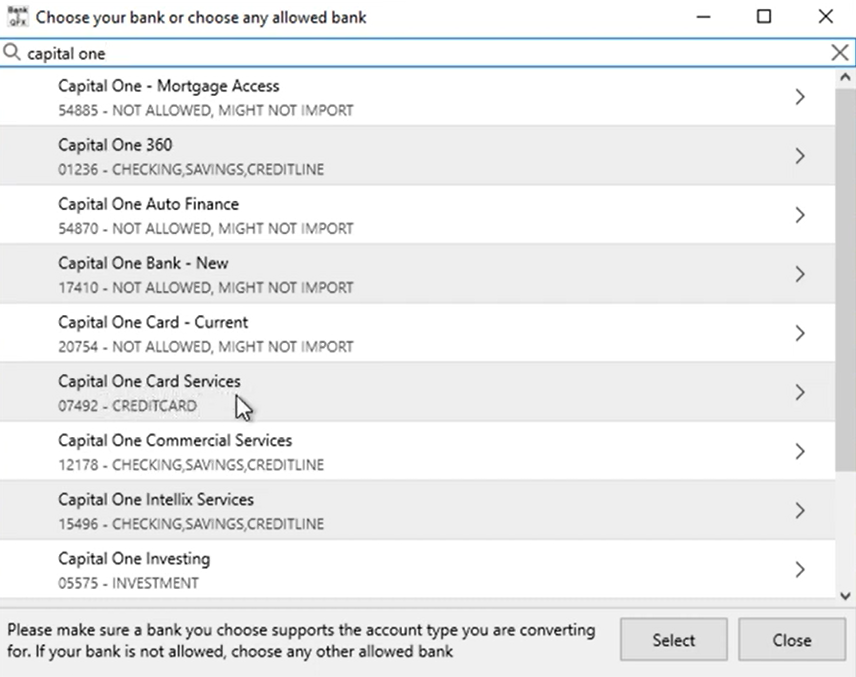Select 'Capital One 360' bank name
856x677 pixels.
click(115, 145)
